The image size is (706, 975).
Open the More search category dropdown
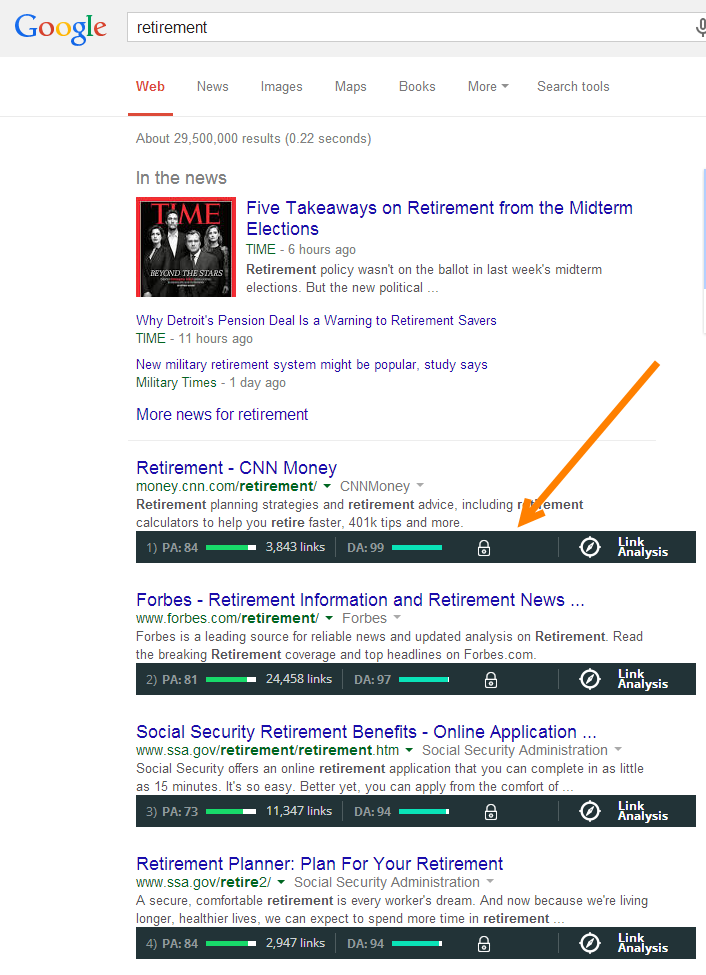[x=488, y=86]
